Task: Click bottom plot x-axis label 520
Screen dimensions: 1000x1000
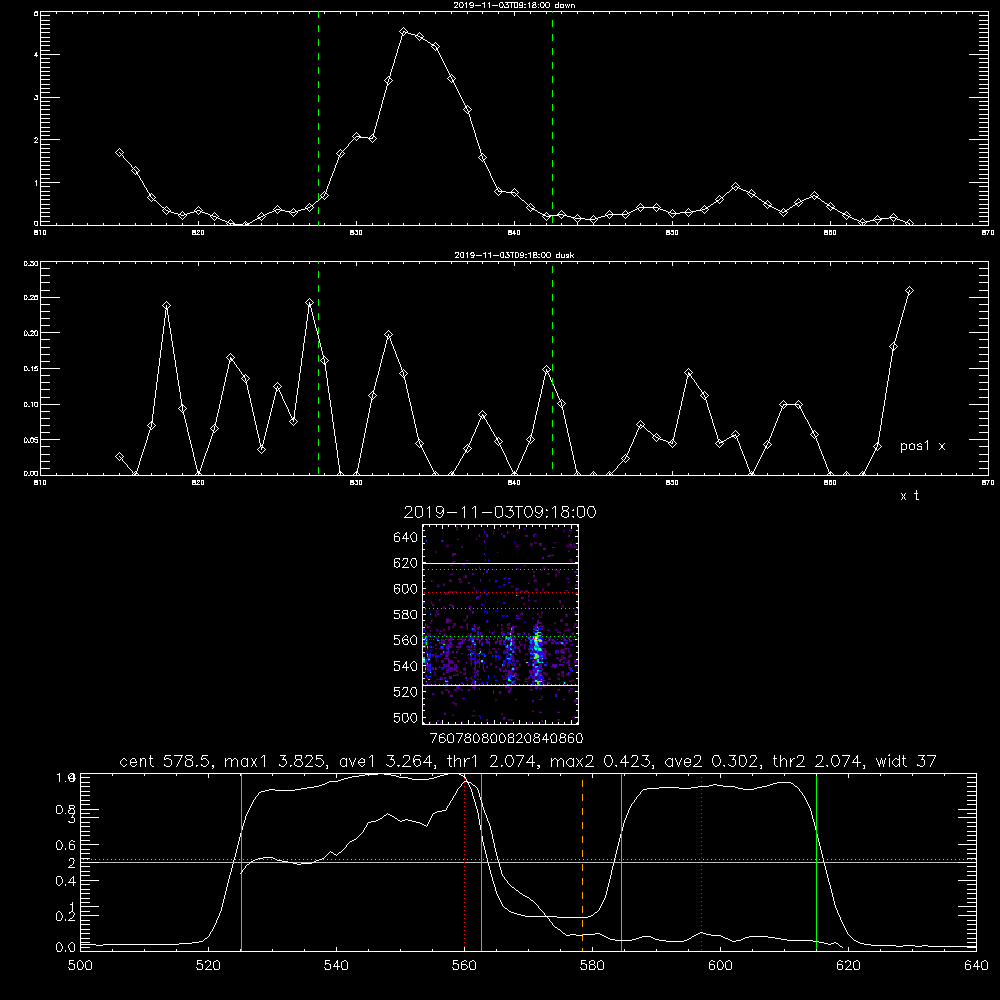Action: pos(208,966)
